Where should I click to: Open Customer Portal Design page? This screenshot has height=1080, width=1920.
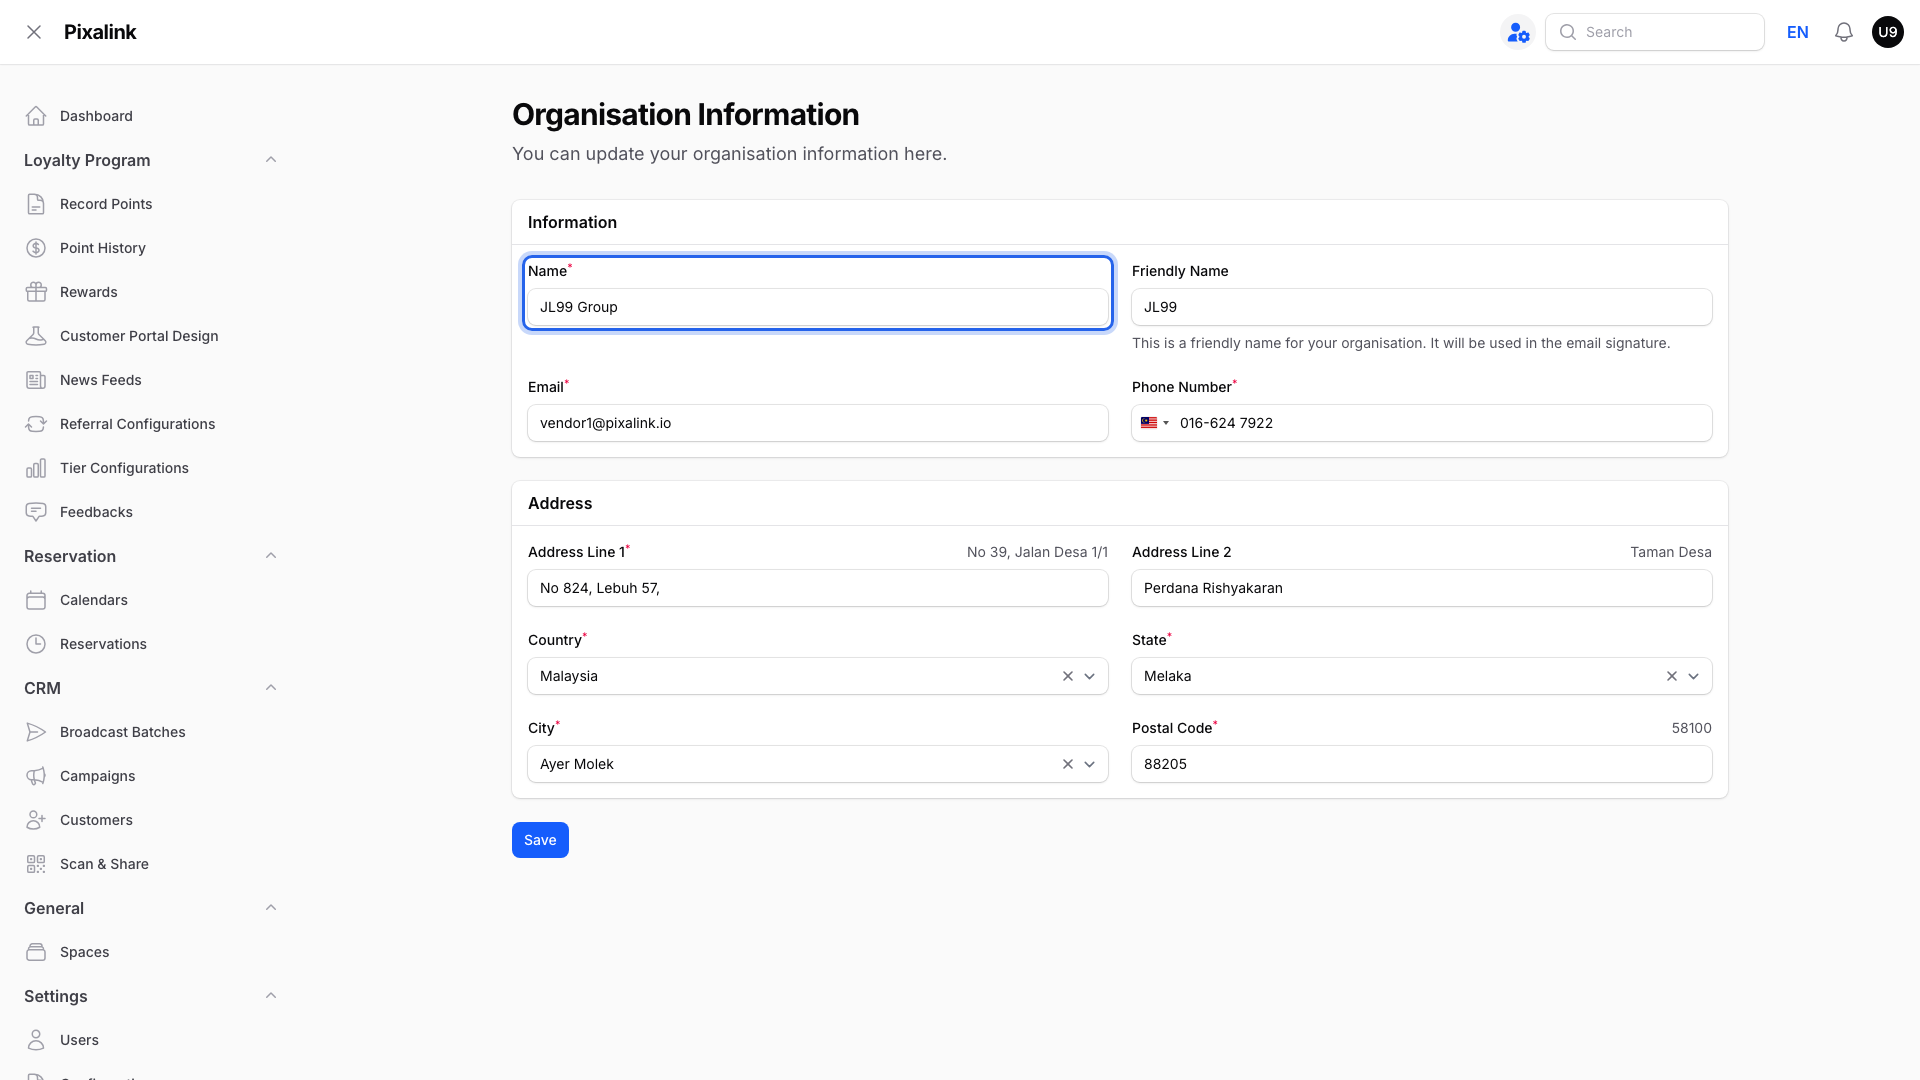pos(139,336)
